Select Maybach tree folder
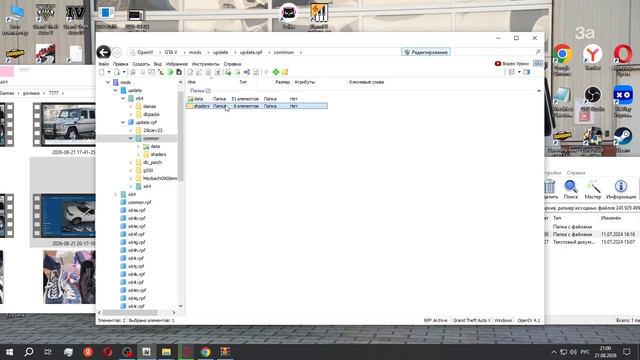Viewport: 640px width, 360px height. pos(160,178)
